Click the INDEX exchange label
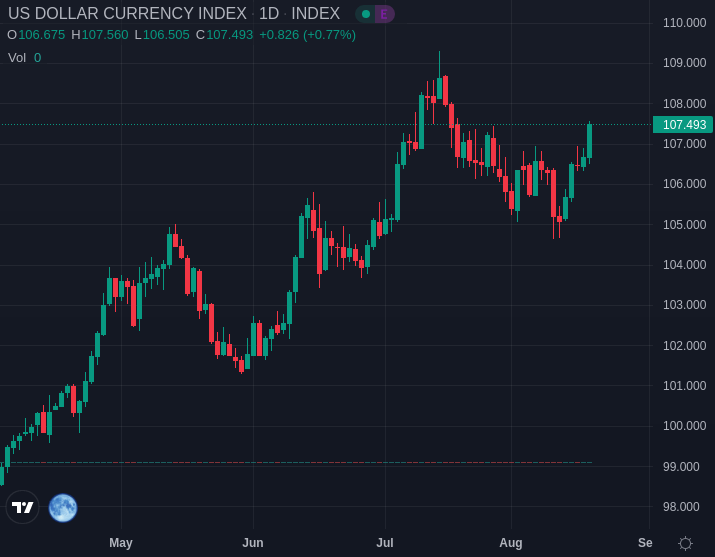Viewport: 715px width, 557px height. click(x=316, y=14)
